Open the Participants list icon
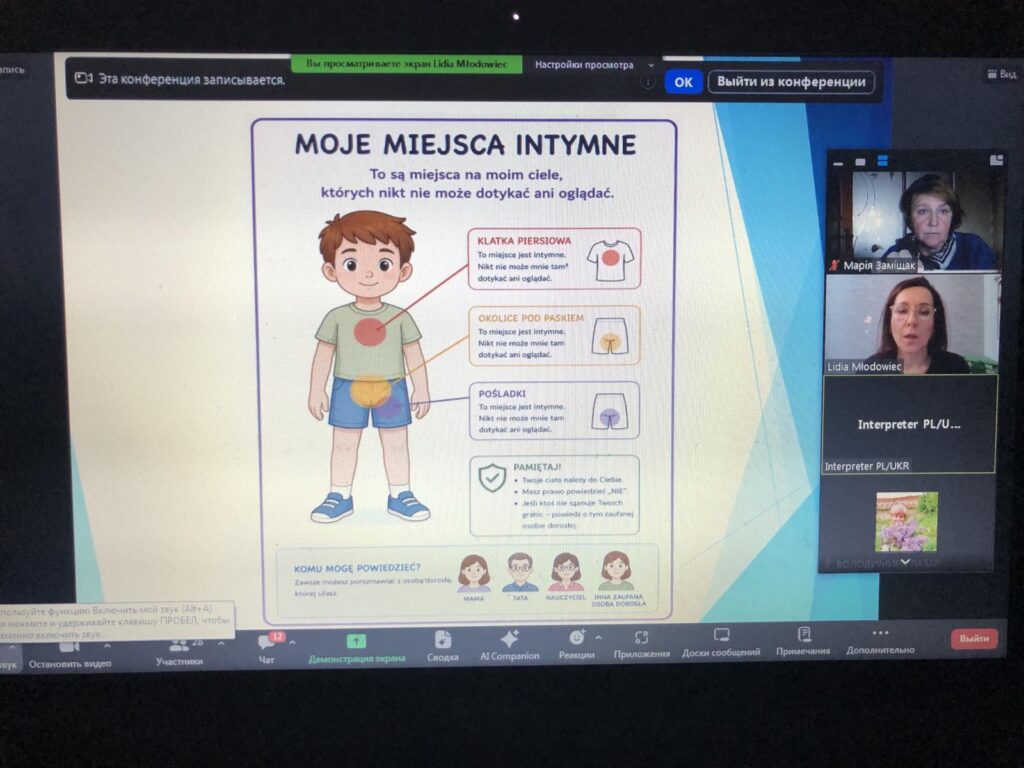The height and width of the screenshot is (768, 1024). point(178,645)
